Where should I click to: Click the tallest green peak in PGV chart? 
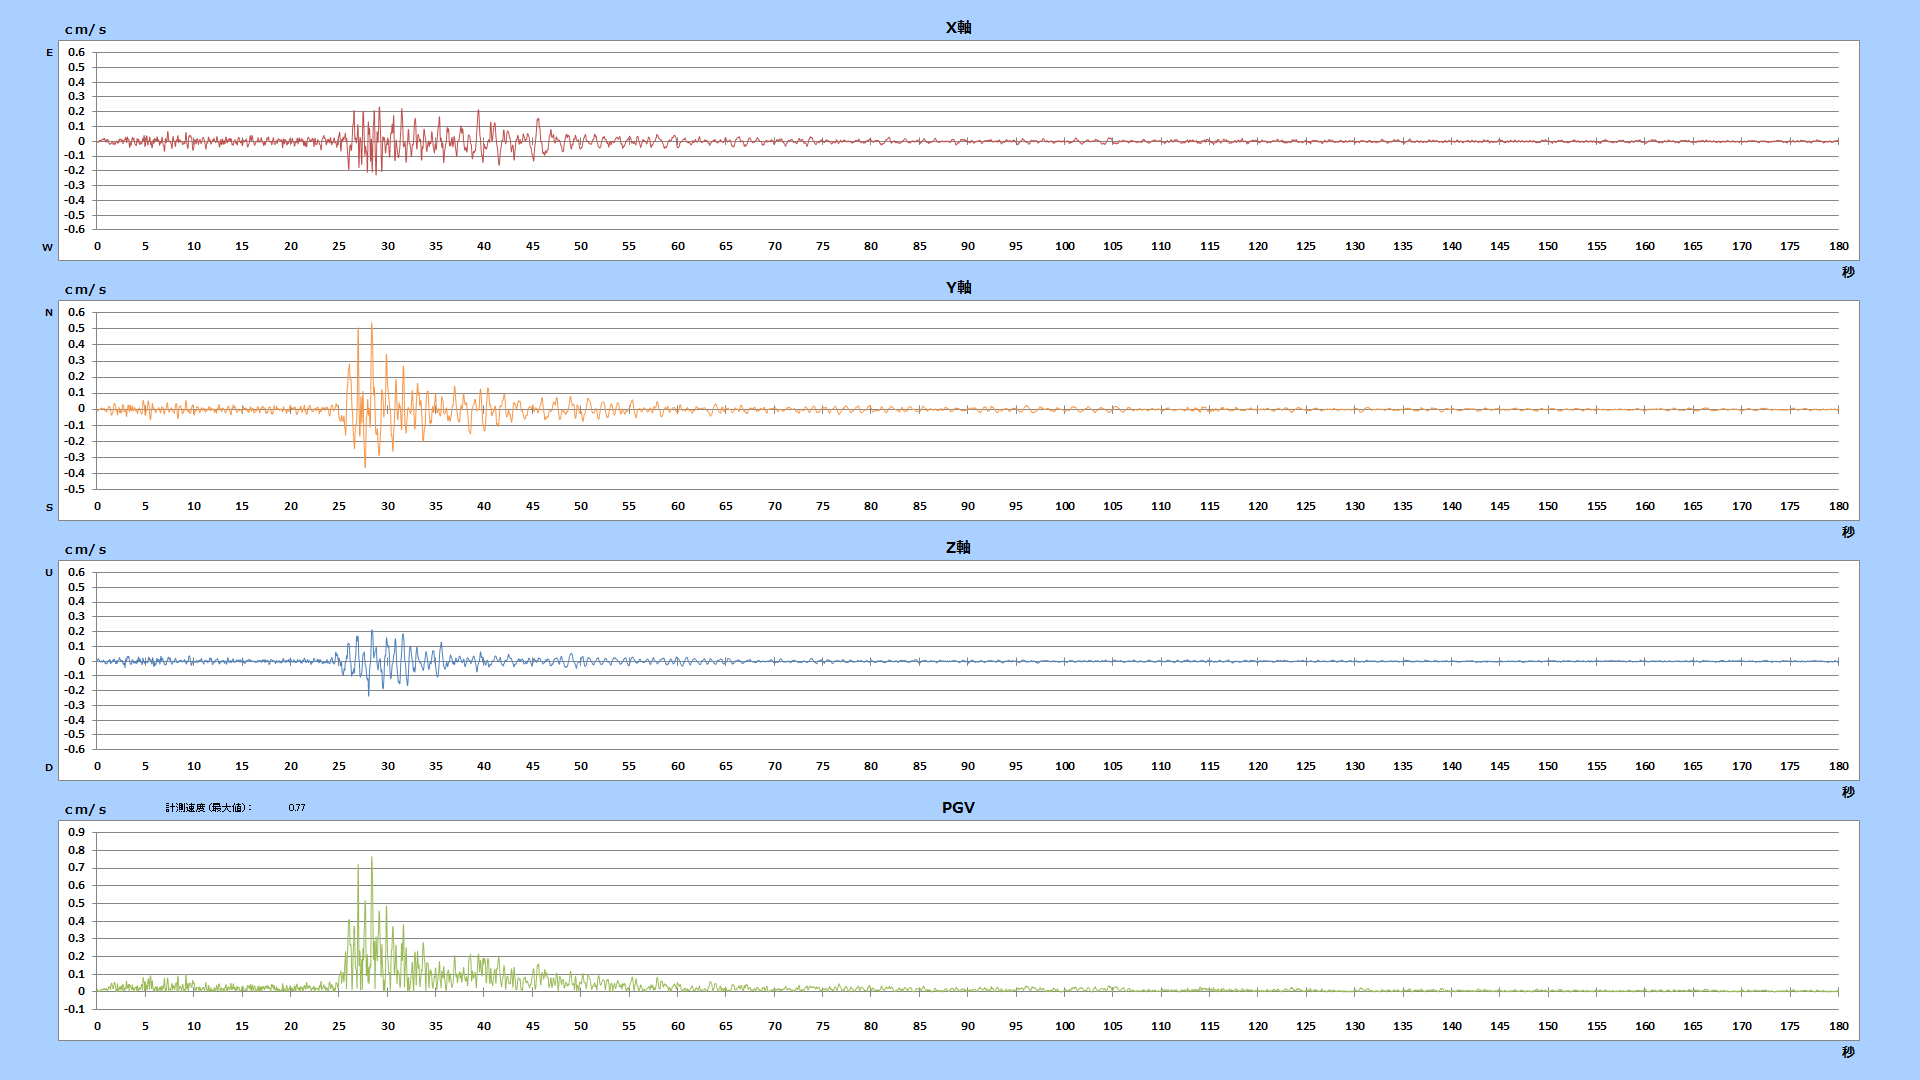[x=372, y=860]
